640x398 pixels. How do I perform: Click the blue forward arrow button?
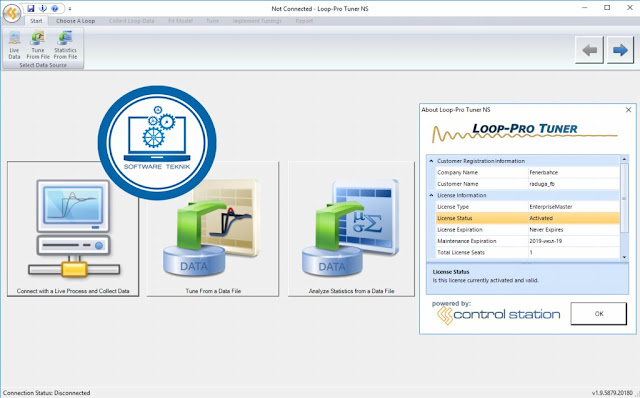click(620, 50)
